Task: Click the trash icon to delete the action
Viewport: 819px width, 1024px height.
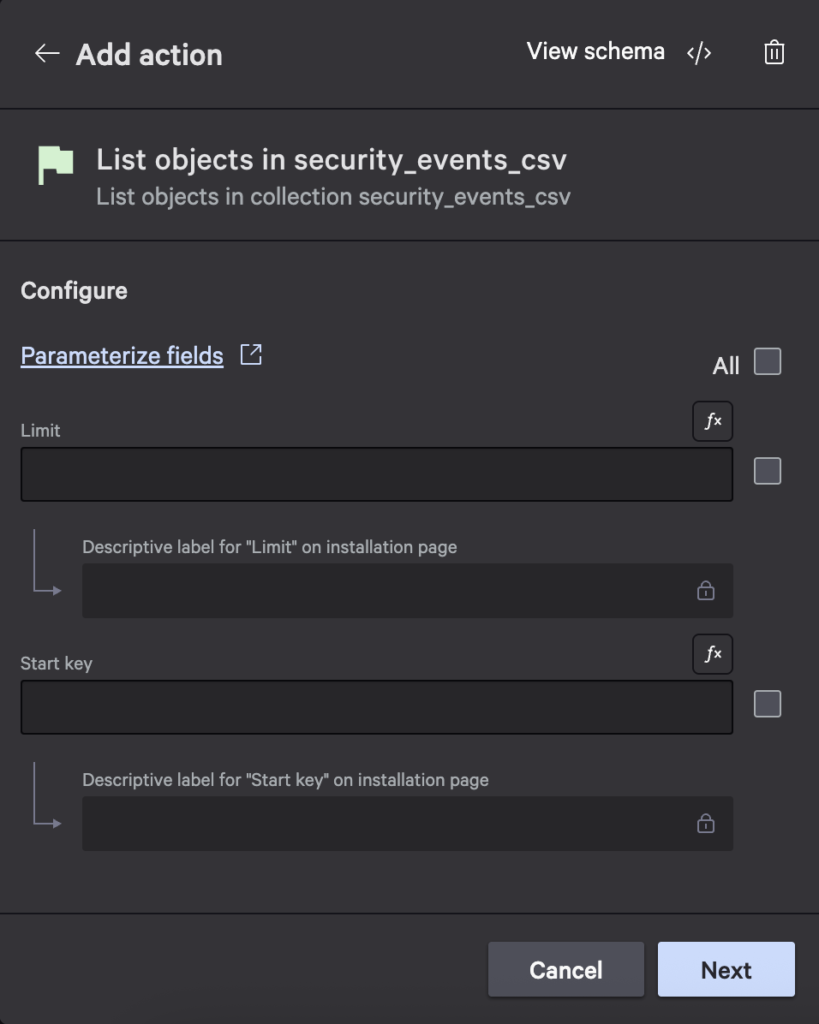Action: coord(773,53)
